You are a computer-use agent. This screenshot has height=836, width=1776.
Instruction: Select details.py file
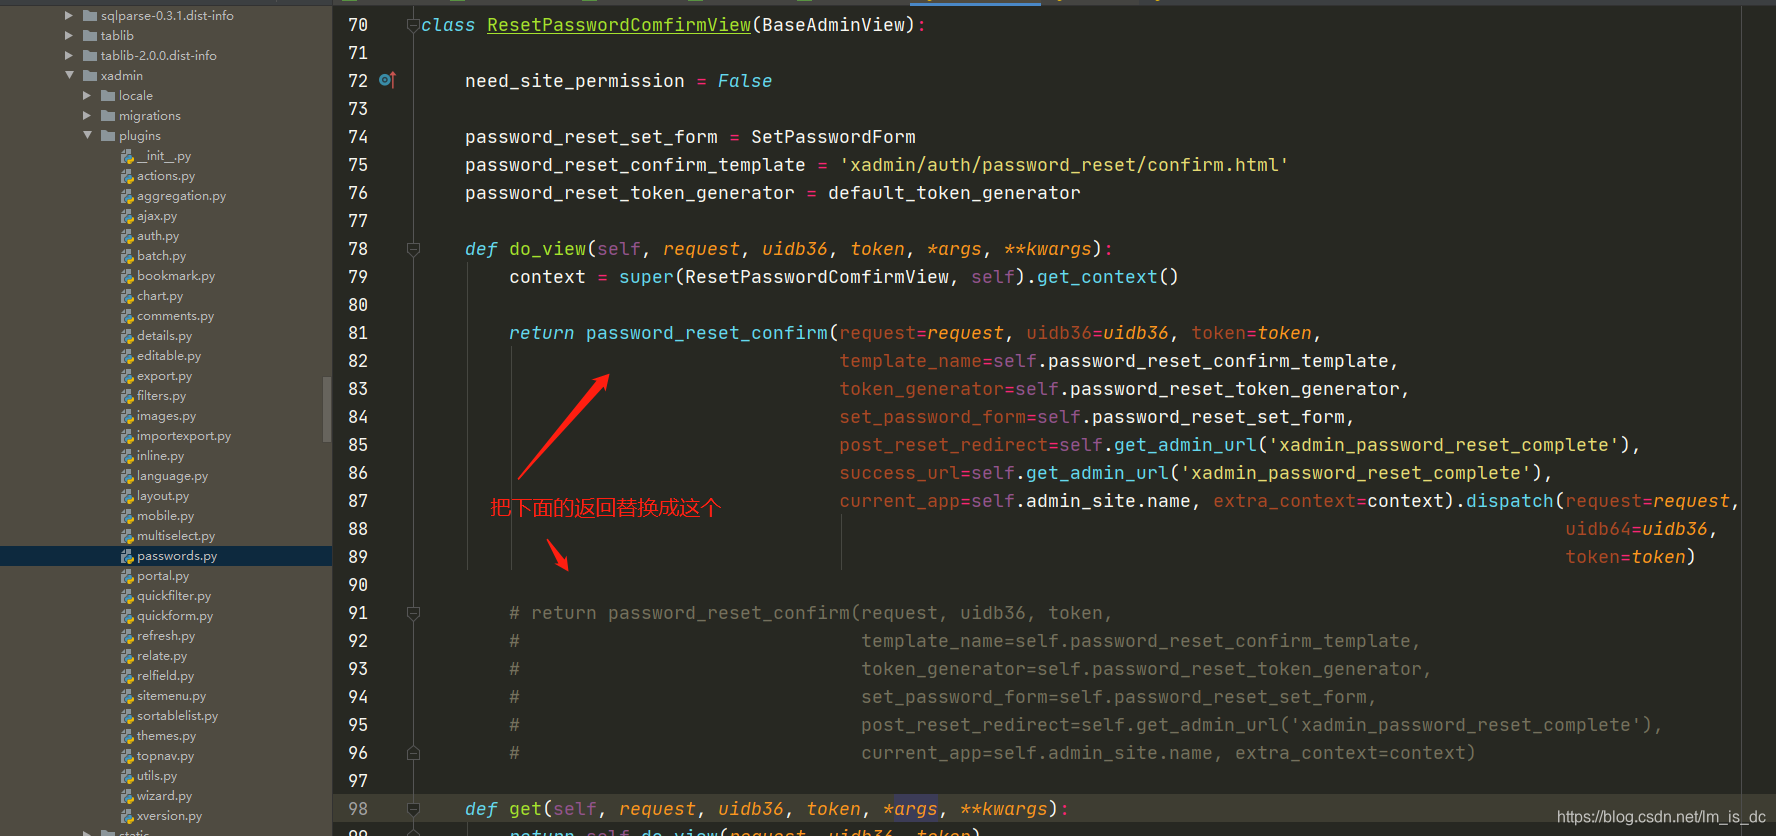click(x=164, y=336)
